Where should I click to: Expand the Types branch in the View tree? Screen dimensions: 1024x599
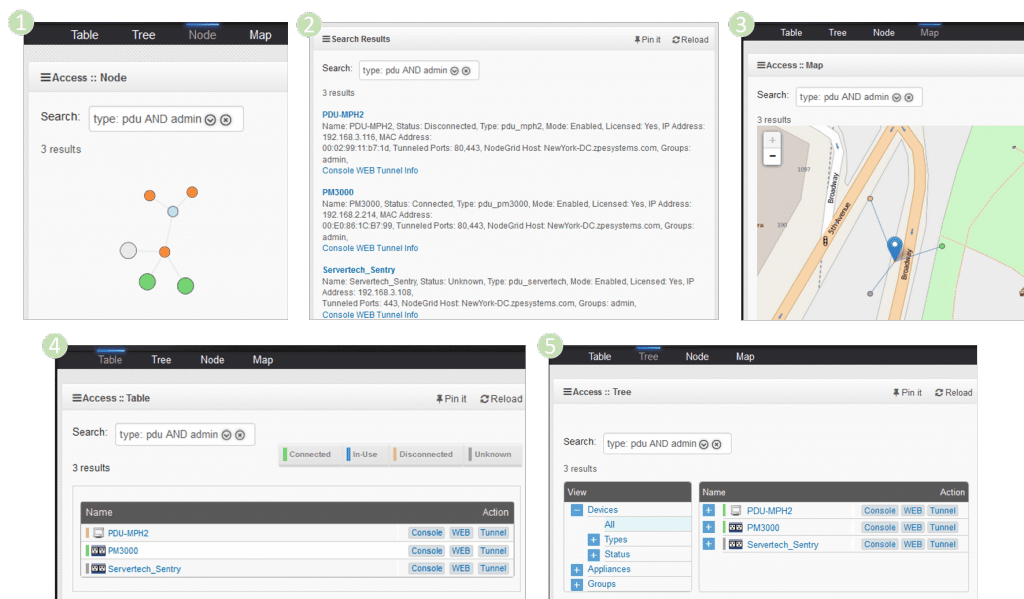pos(593,540)
